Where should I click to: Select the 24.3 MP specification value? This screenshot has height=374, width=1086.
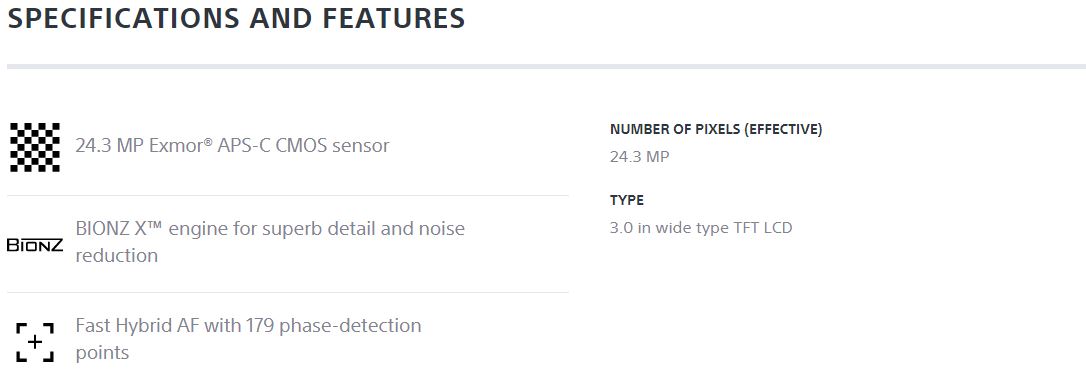click(x=639, y=157)
